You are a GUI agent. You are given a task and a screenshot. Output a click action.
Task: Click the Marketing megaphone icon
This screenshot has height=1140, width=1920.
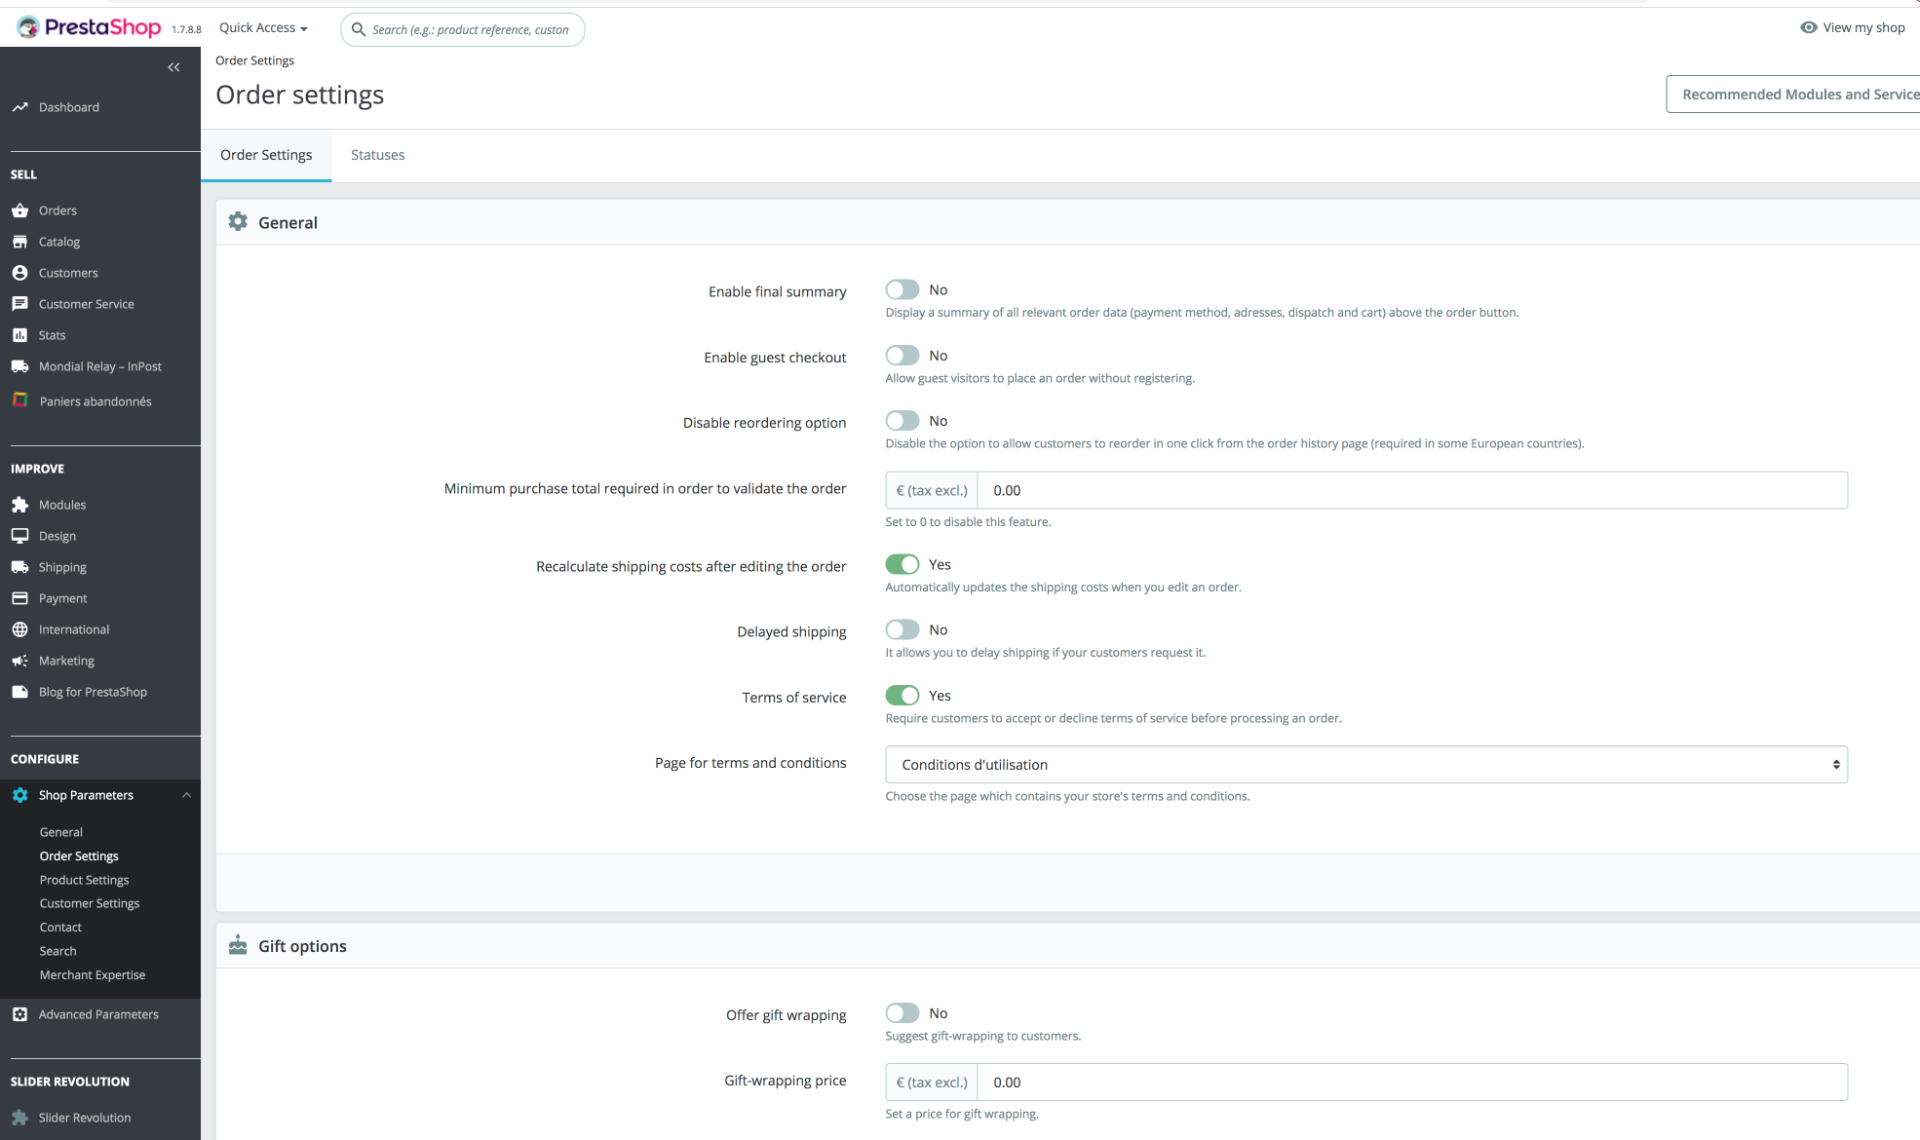[x=20, y=660]
